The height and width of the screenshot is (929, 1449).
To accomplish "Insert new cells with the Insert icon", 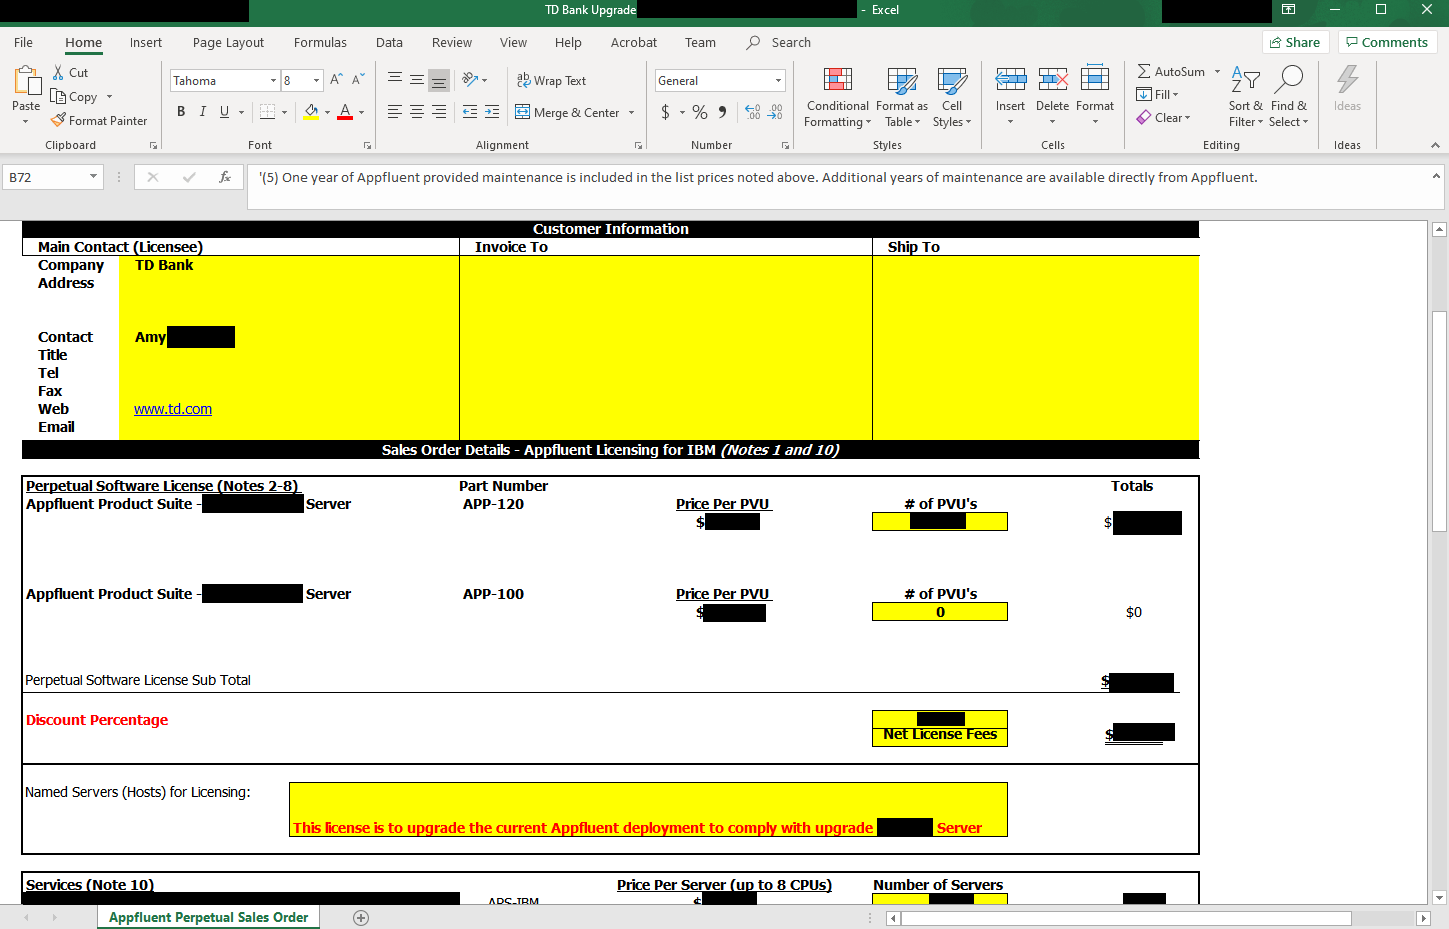I will pyautogui.click(x=1010, y=90).
